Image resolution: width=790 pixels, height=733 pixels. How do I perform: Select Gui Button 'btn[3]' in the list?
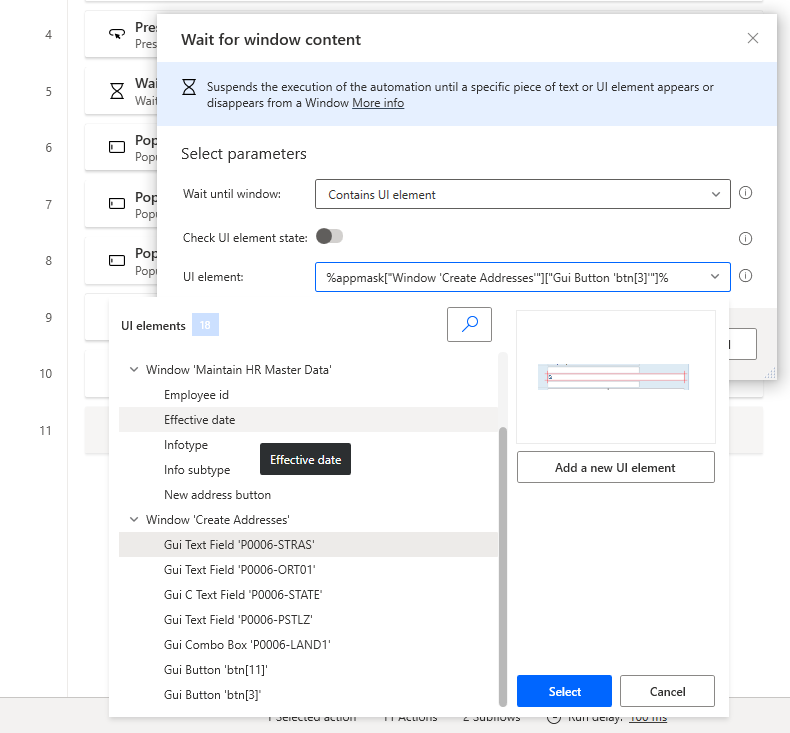click(x=308, y=695)
